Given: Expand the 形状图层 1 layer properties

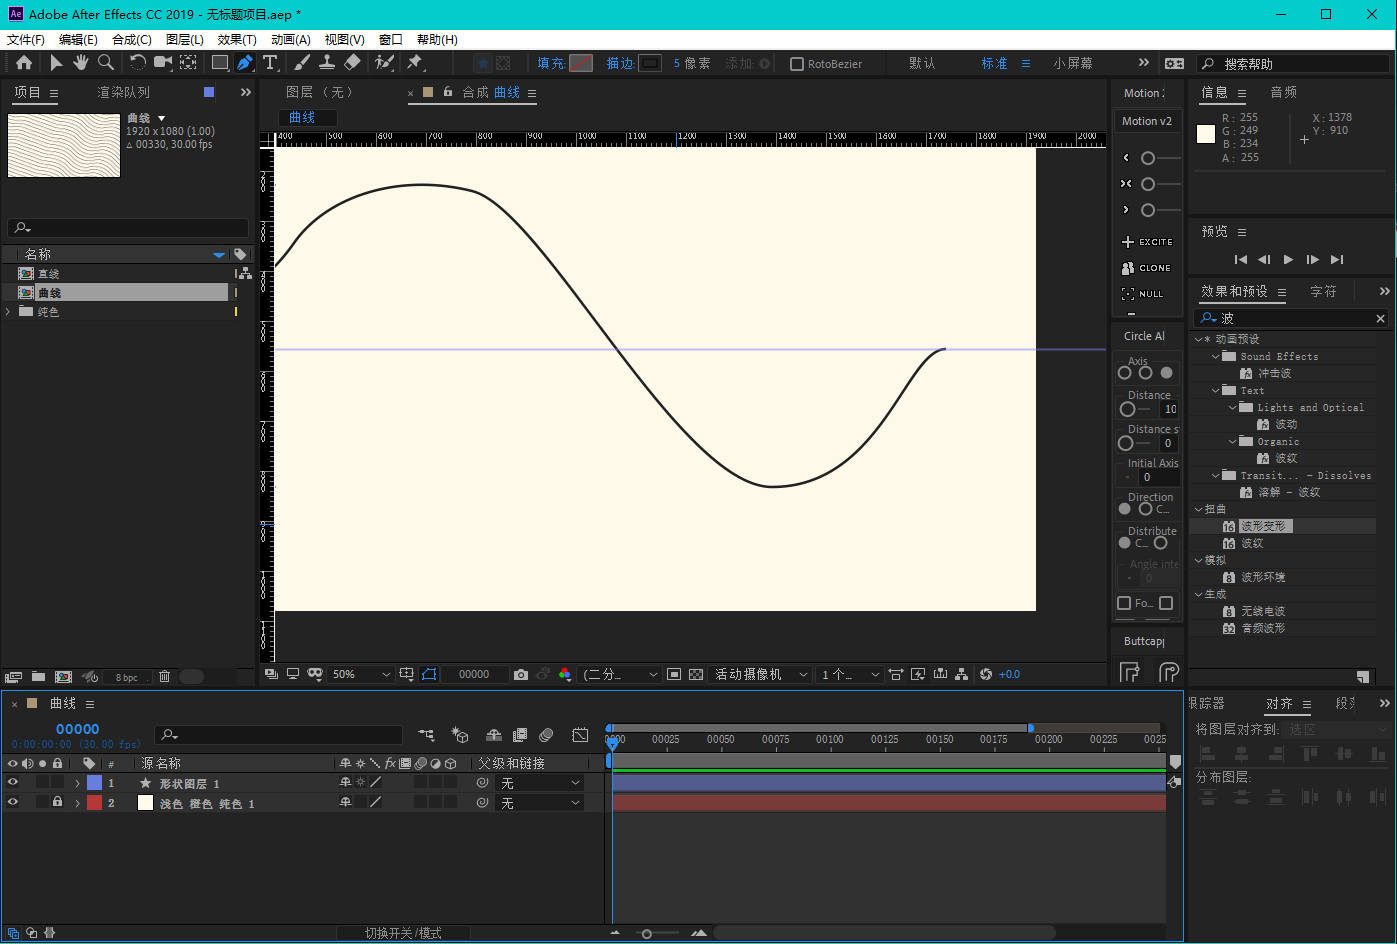Looking at the screenshot, I should pyautogui.click(x=77, y=783).
